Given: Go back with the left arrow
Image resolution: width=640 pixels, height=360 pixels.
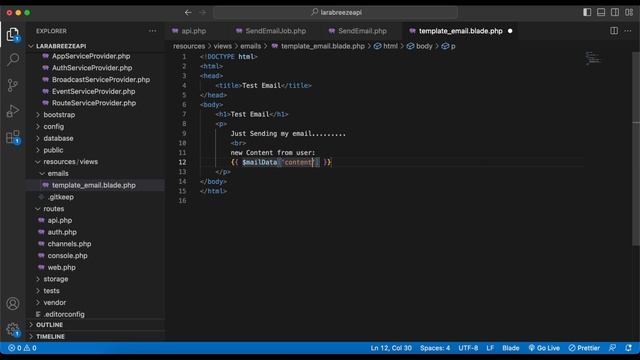Looking at the screenshot, I should 188,13.
